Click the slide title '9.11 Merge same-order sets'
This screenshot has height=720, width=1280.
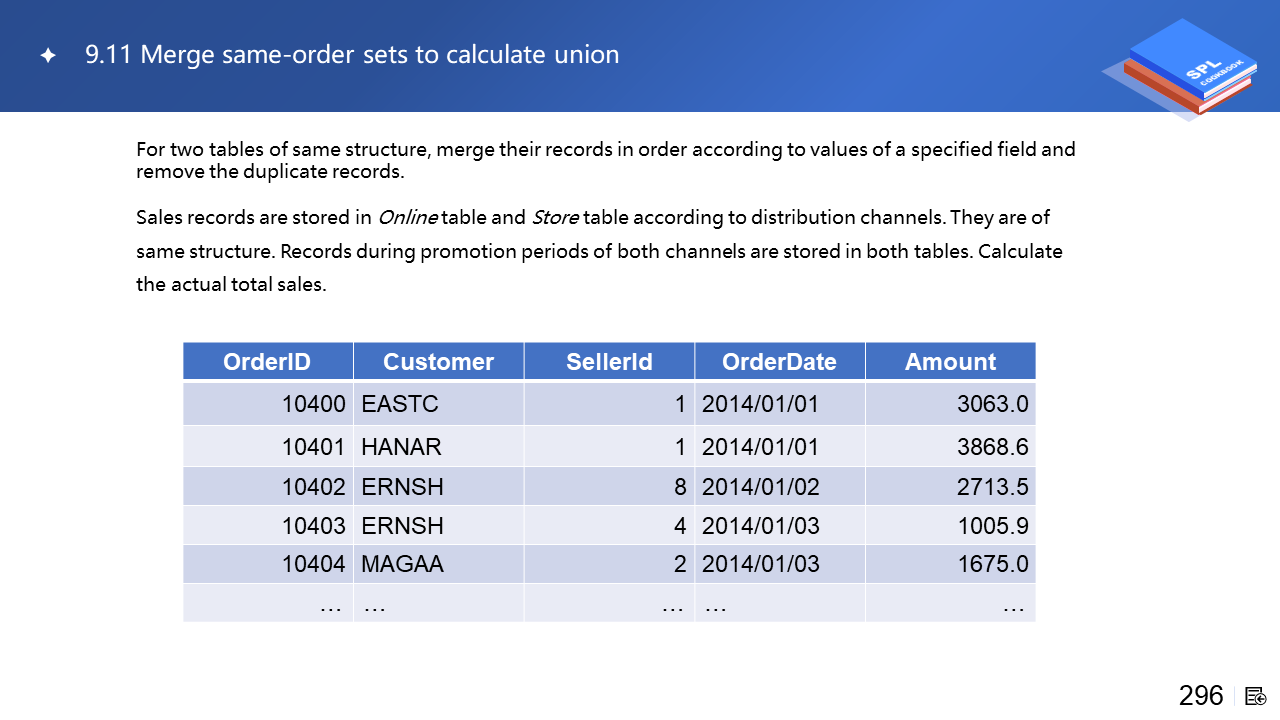352,54
